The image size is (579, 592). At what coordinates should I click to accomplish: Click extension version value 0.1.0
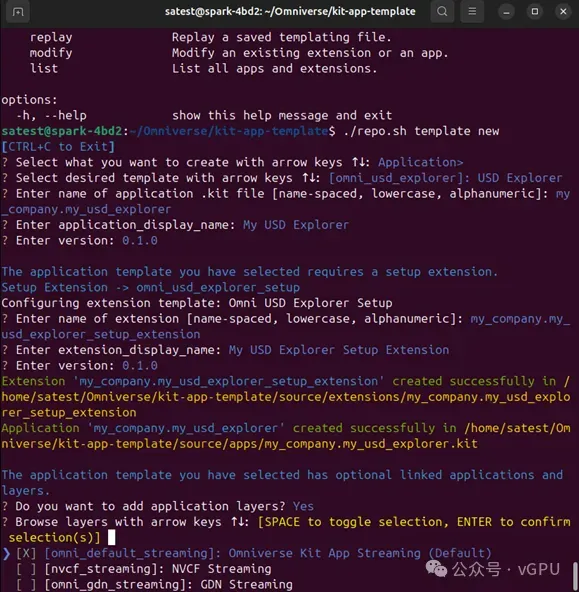pyautogui.click(x=140, y=365)
